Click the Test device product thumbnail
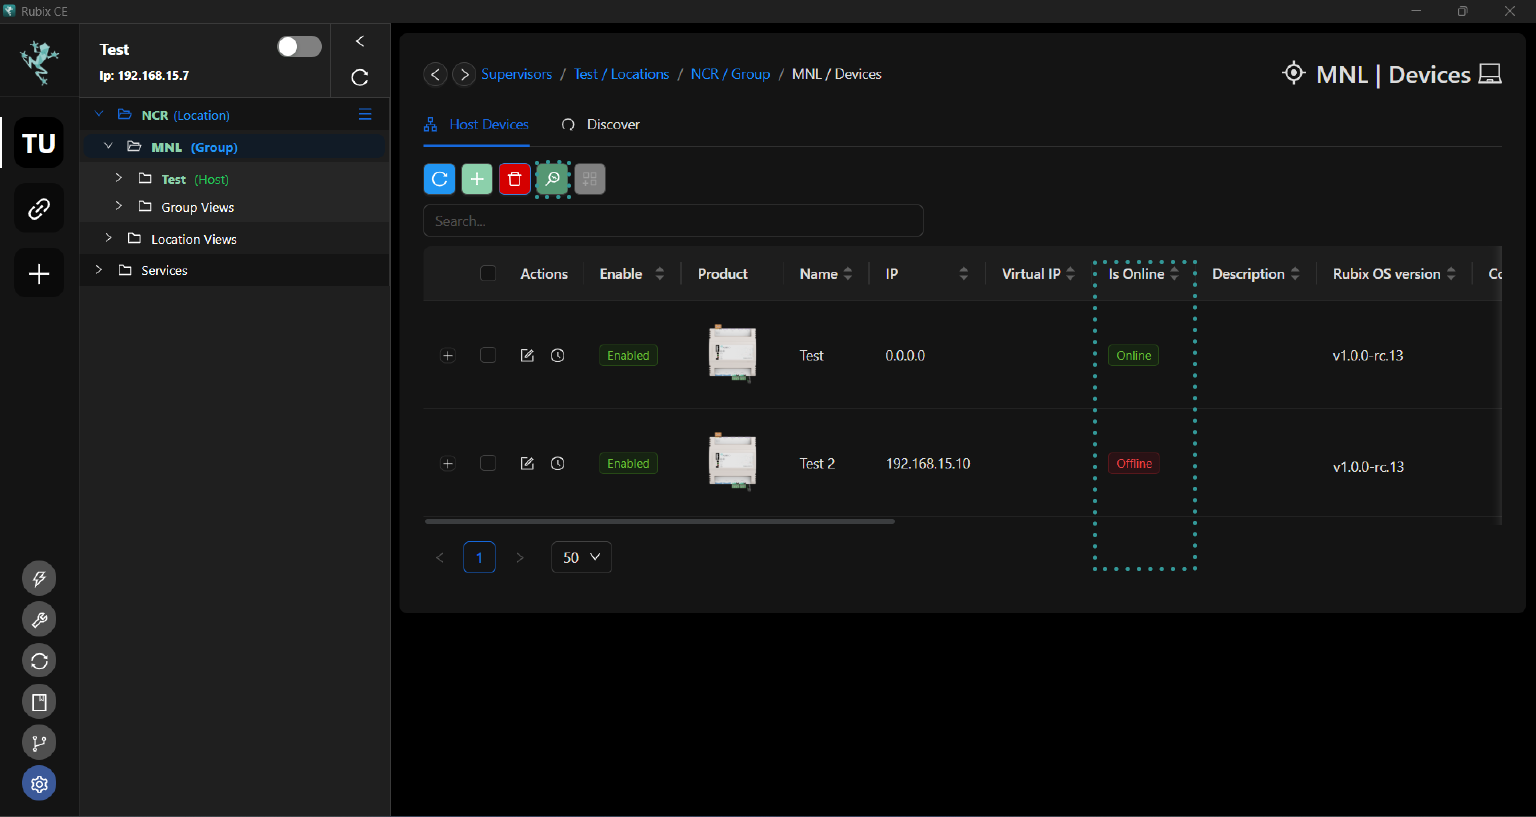Screen dimensions: 1536x817 coord(732,353)
